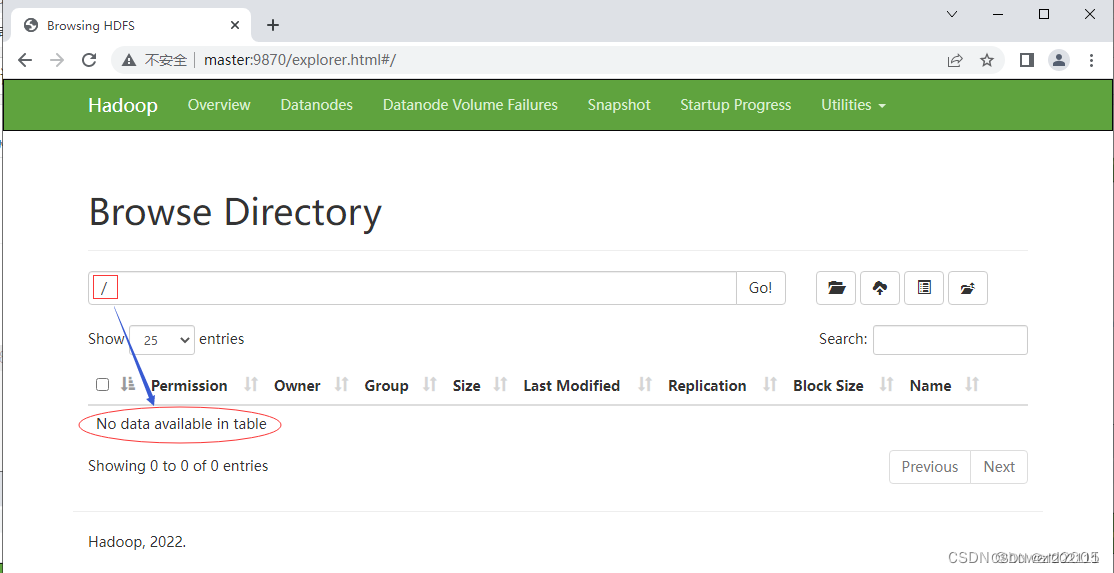Click the cut/list clipboard icon button

(x=924, y=288)
